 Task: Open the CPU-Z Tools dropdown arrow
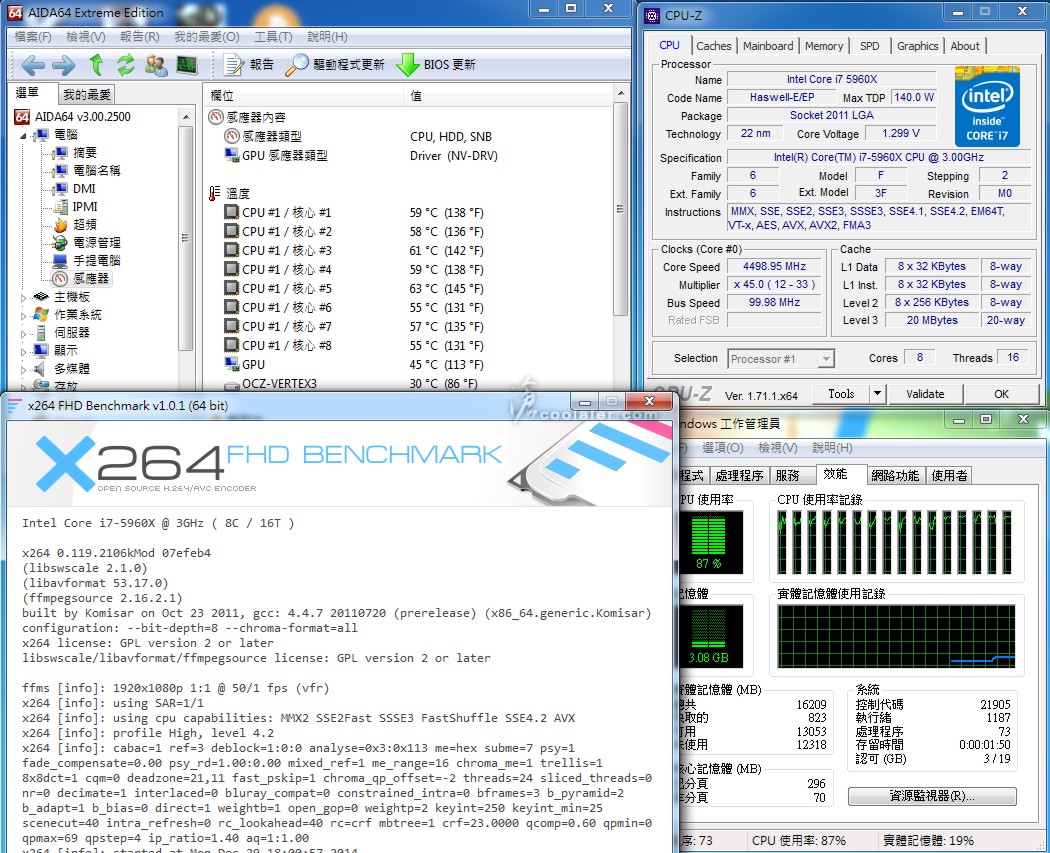877,394
